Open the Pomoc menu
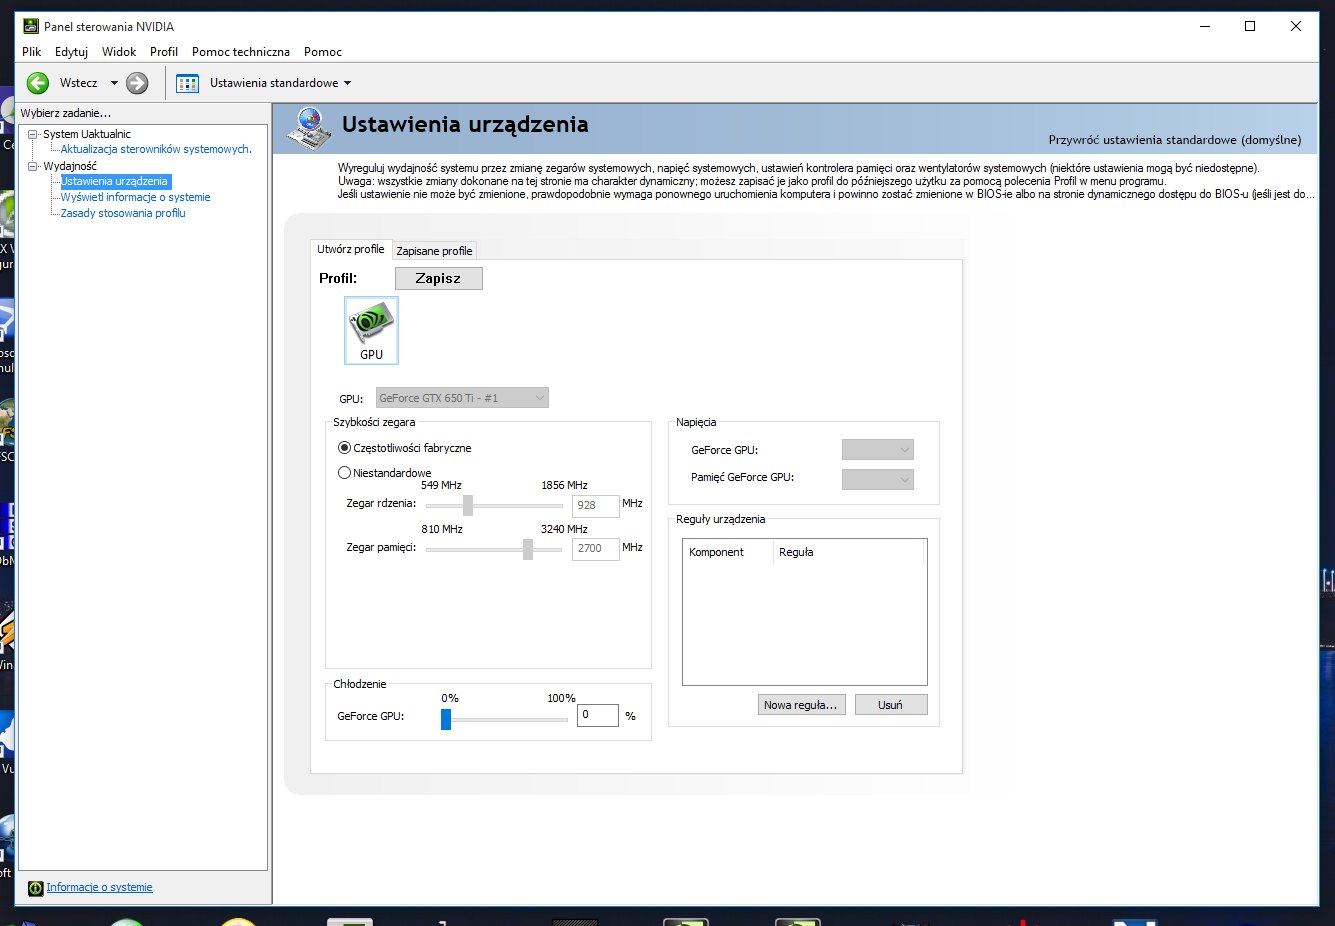The height and width of the screenshot is (926, 1335). coord(323,52)
